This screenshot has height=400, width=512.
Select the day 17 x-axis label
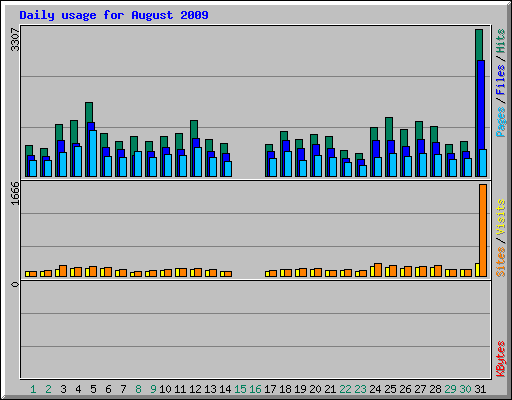coord(270,389)
